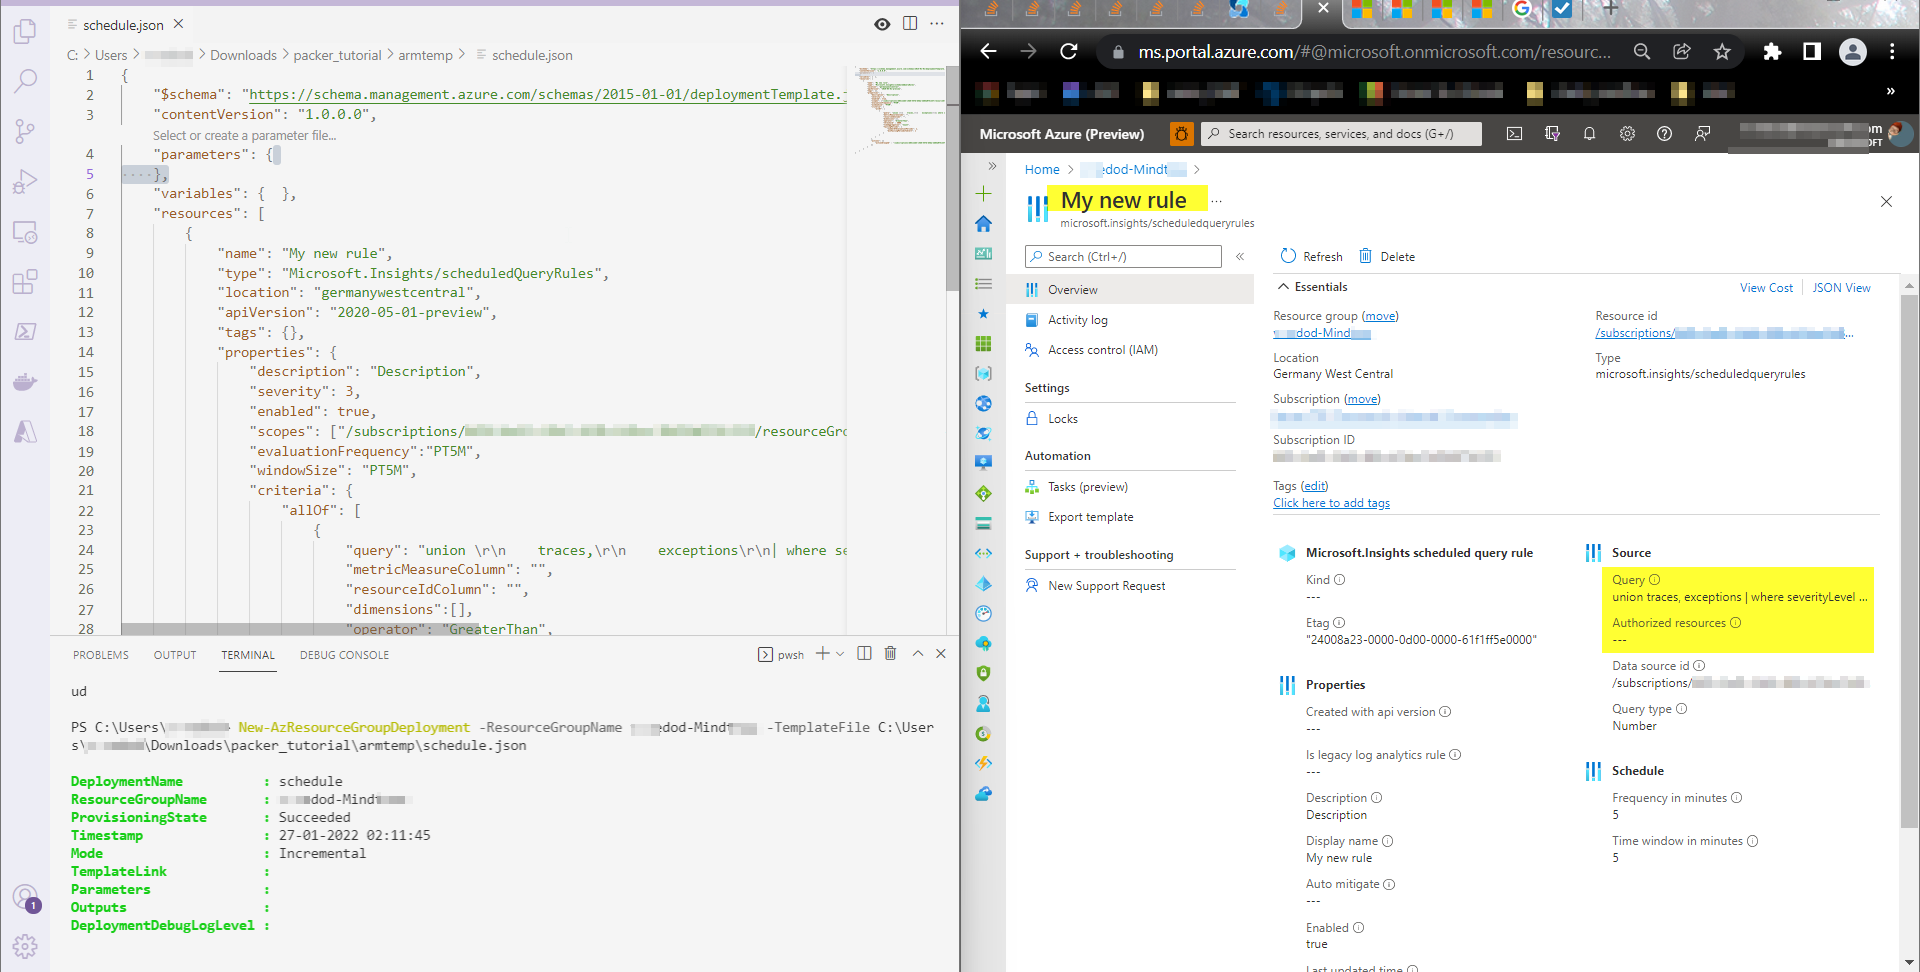Open the Explorer view in VS Code
The height and width of the screenshot is (972, 1920).
coord(25,32)
